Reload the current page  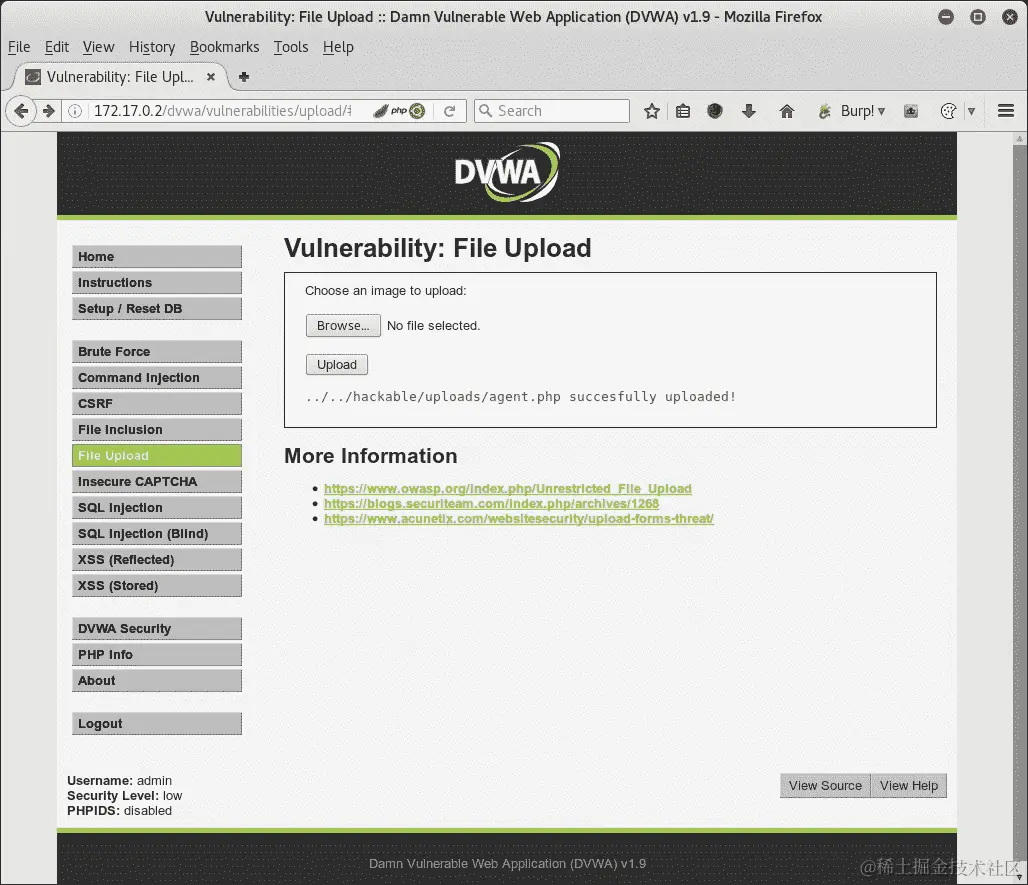tap(449, 111)
